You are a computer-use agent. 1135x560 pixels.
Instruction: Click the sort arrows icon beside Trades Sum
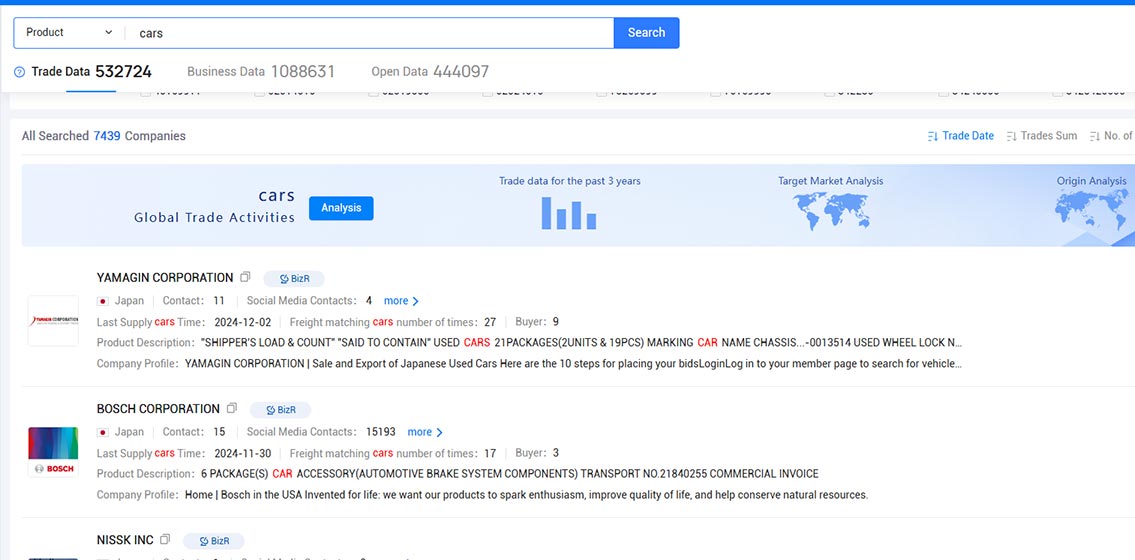1012,136
